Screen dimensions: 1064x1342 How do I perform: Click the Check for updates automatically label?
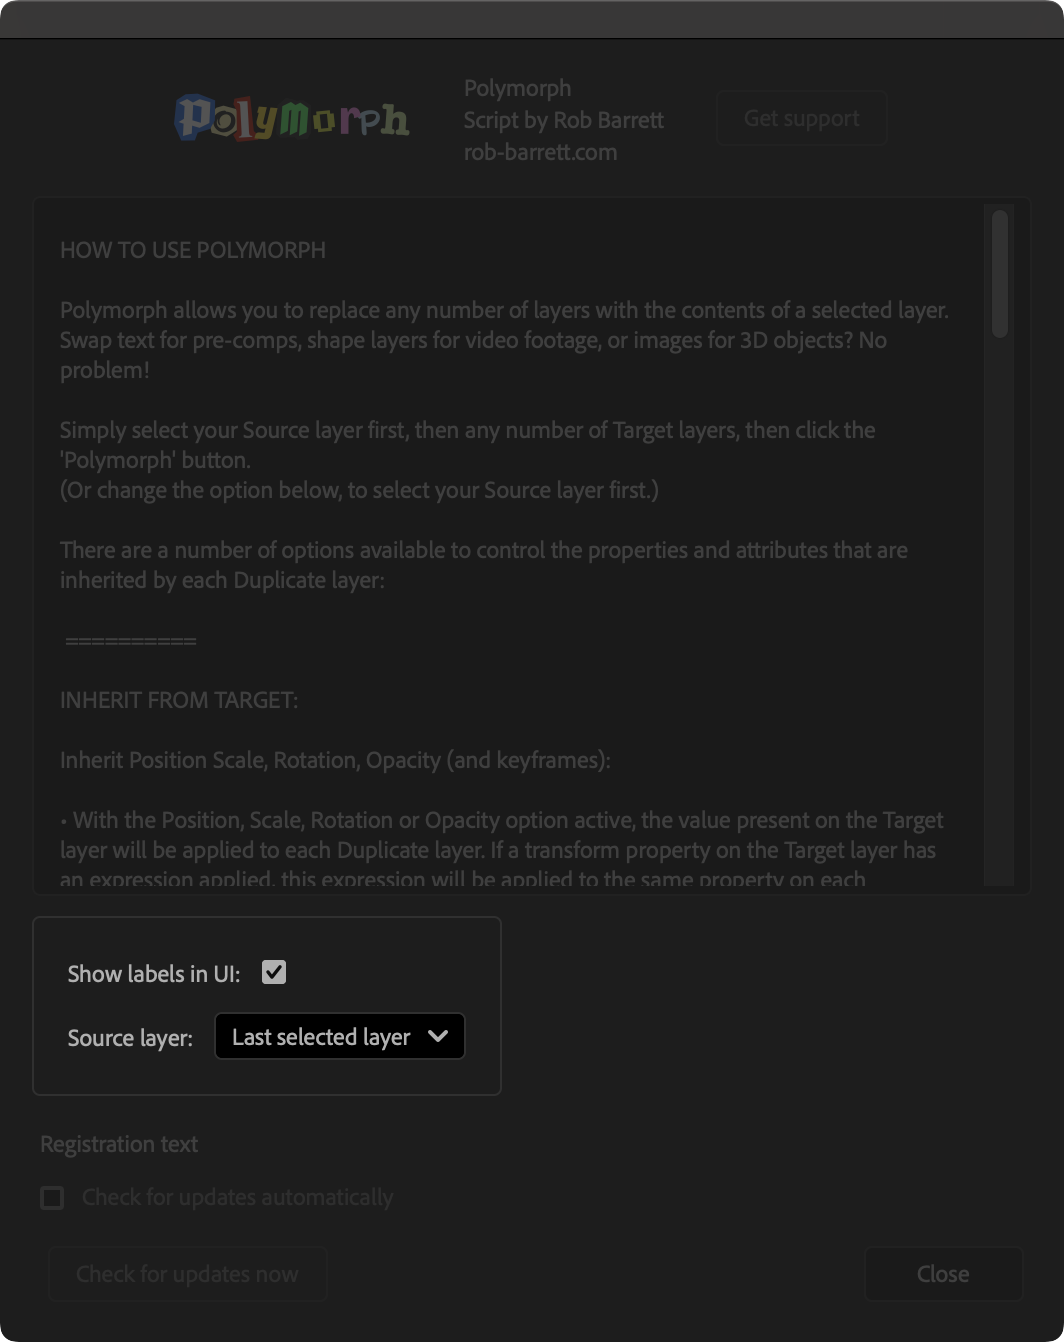click(237, 1197)
